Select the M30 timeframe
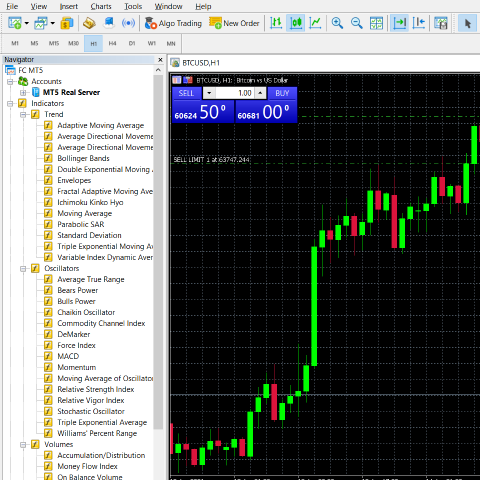 click(74, 43)
